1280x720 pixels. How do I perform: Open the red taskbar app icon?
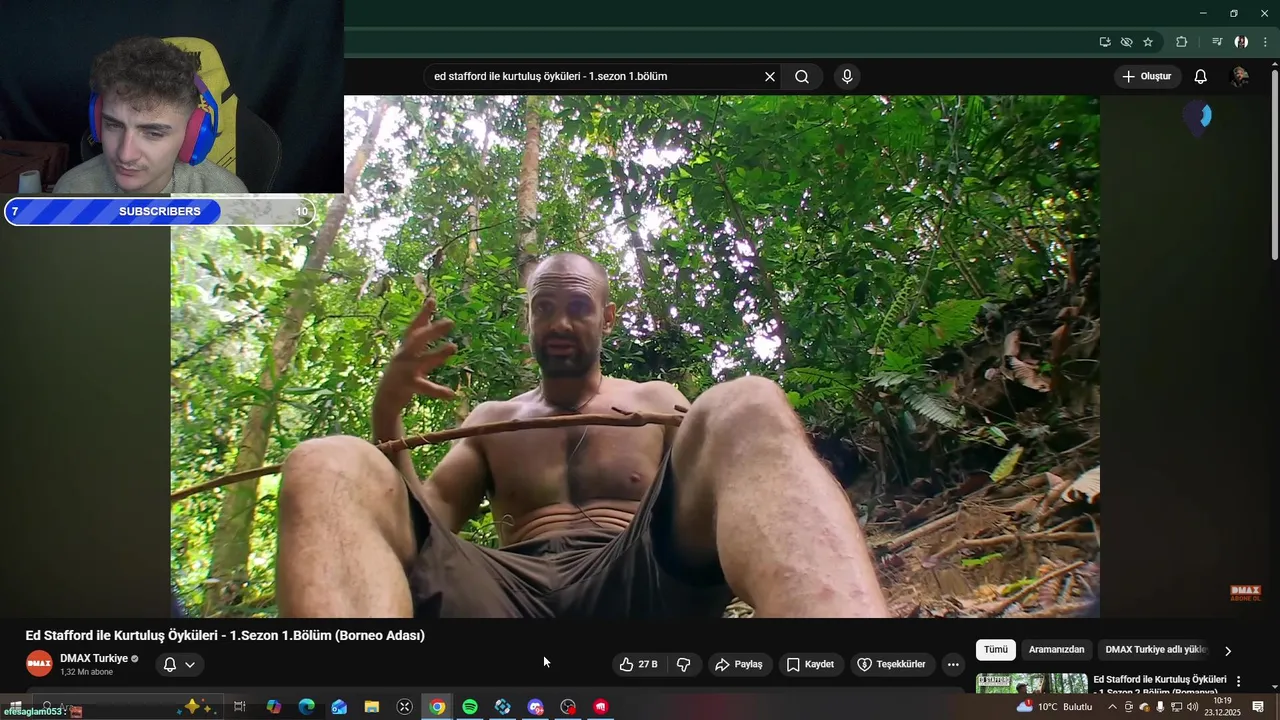coord(601,707)
